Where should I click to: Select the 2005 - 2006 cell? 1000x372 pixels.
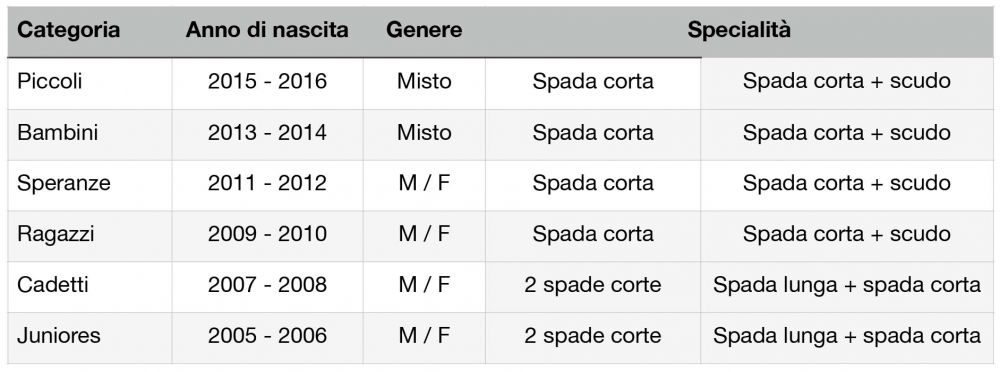coord(267,336)
